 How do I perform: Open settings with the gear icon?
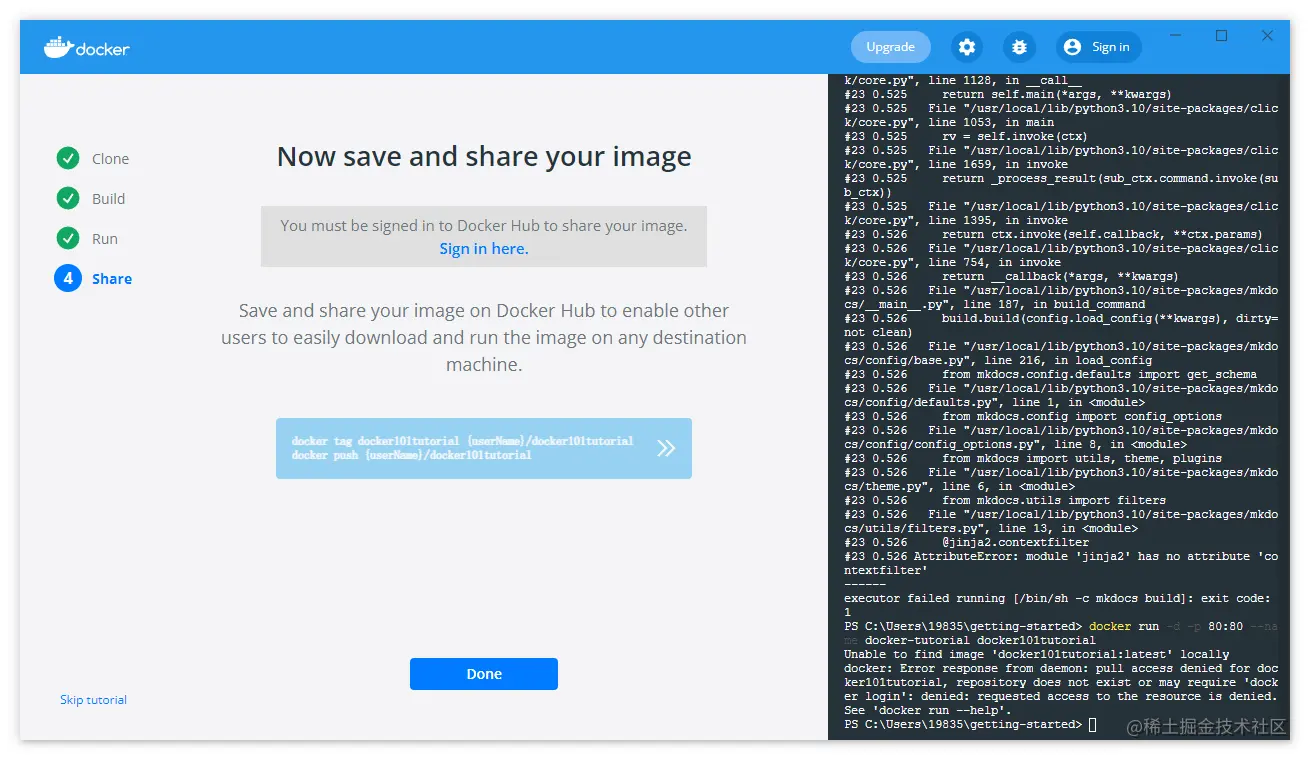point(966,47)
